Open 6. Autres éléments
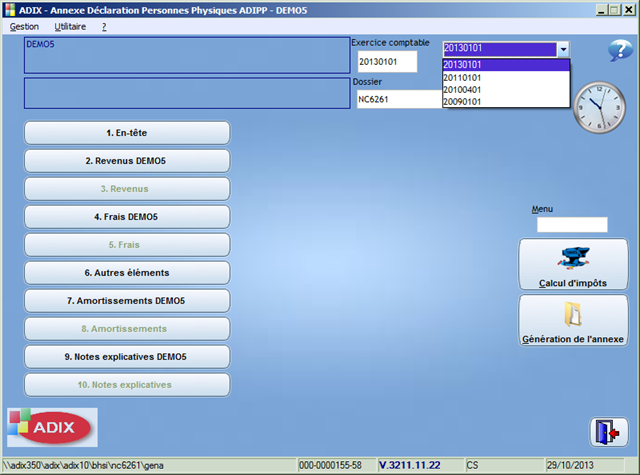 coord(127,273)
